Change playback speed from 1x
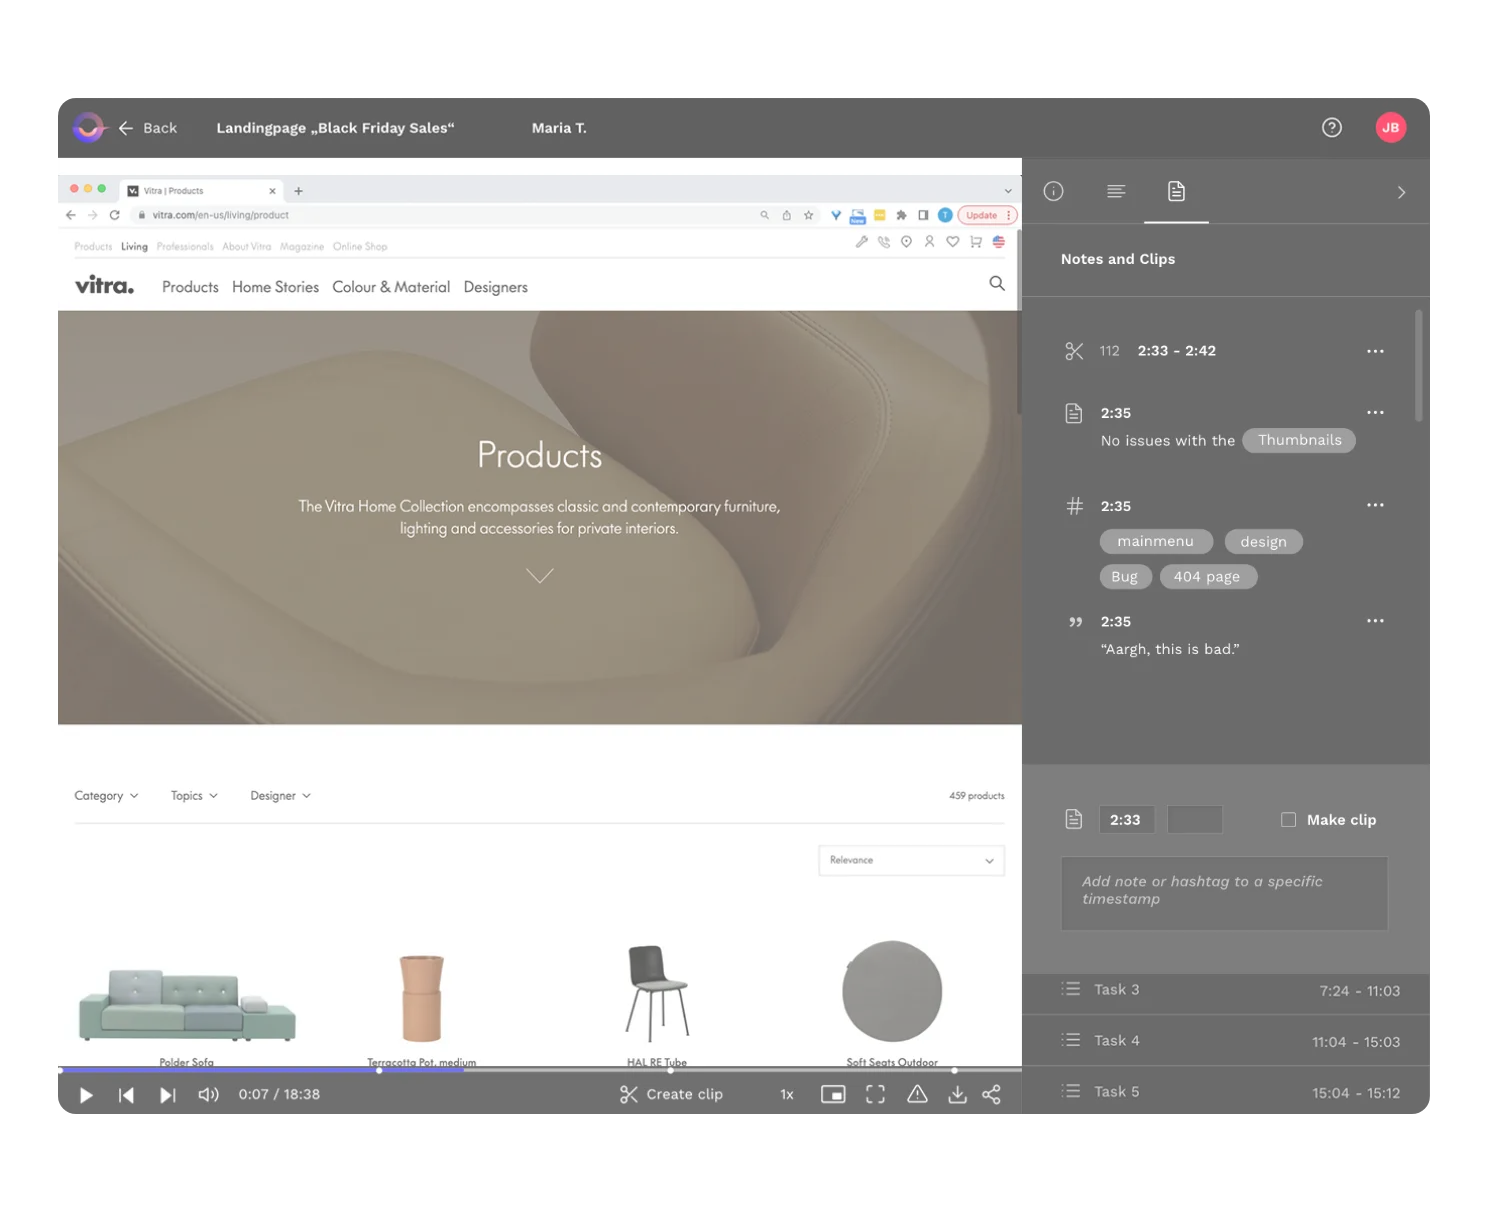1488x1222 pixels. 786,1094
